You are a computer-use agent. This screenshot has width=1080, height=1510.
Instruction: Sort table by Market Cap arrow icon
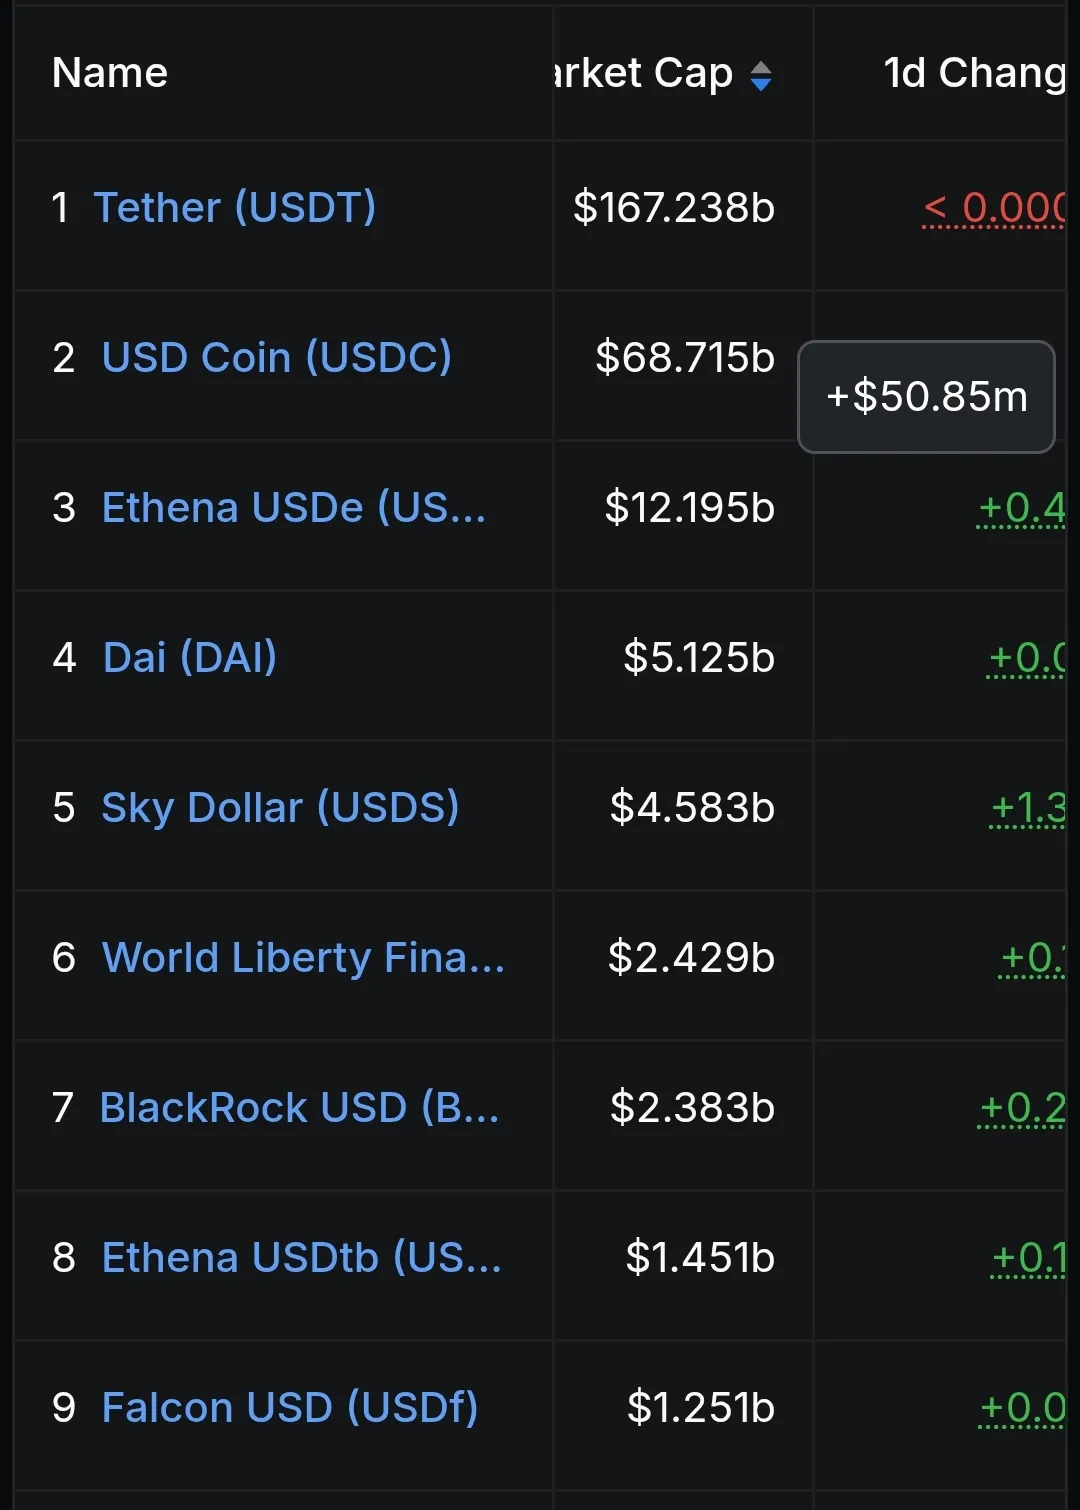click(x=761, y=76)
